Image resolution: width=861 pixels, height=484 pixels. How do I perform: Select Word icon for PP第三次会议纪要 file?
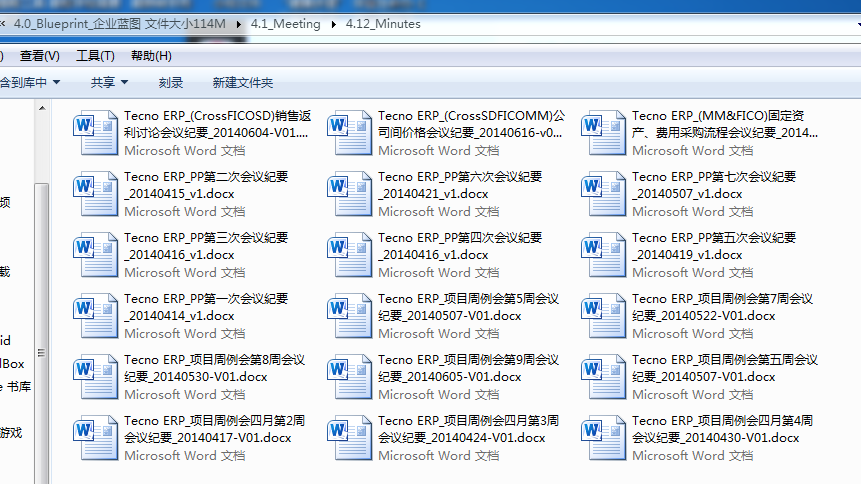pos(96,255)
